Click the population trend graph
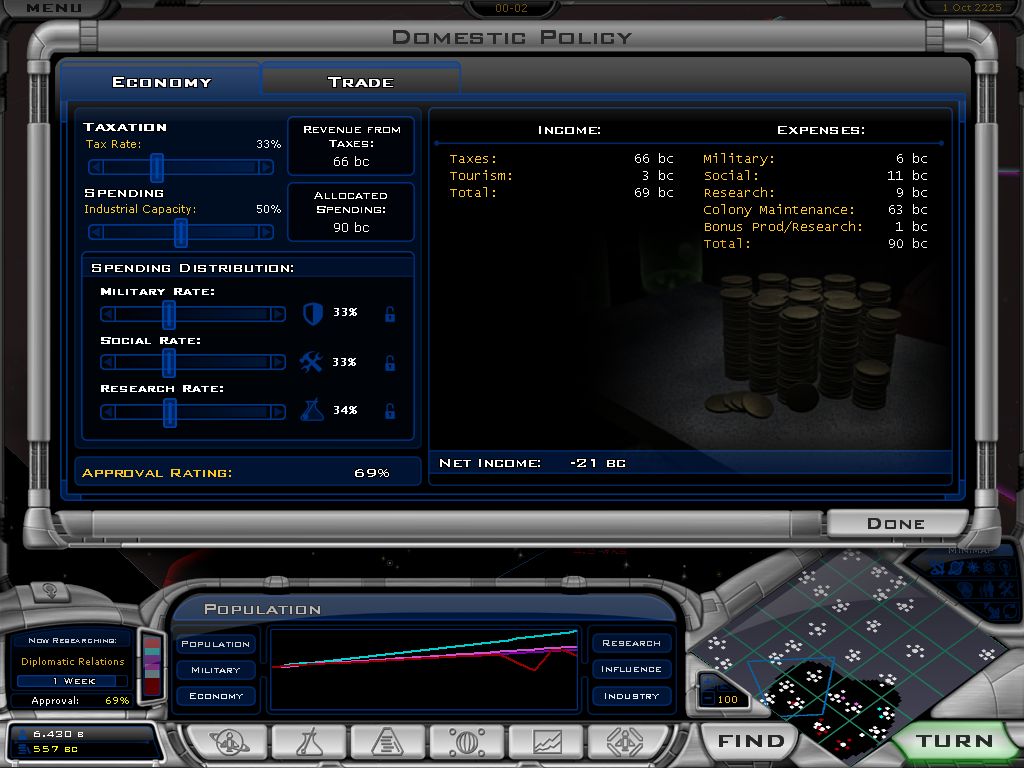This screenshot has height=768, width=1024. 424,669
